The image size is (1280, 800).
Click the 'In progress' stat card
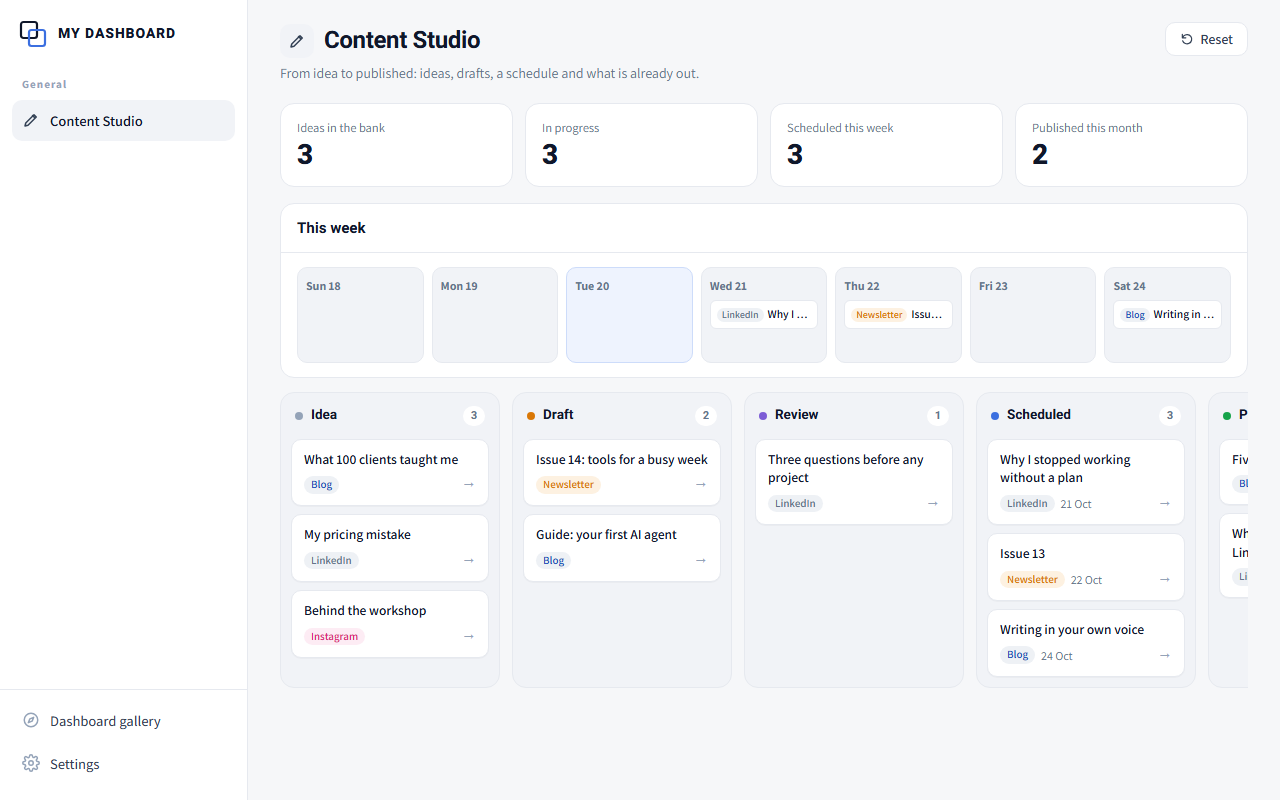pos(641,145)
